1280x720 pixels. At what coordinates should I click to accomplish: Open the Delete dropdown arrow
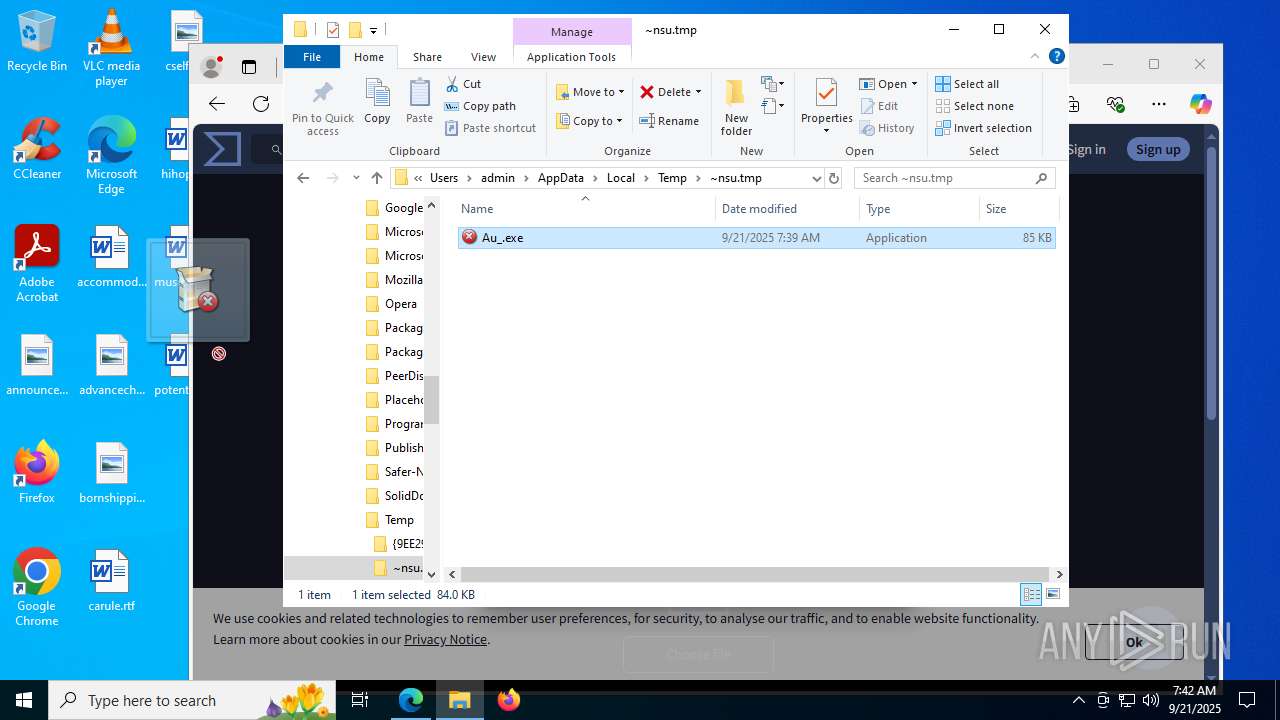pos(698,92)
